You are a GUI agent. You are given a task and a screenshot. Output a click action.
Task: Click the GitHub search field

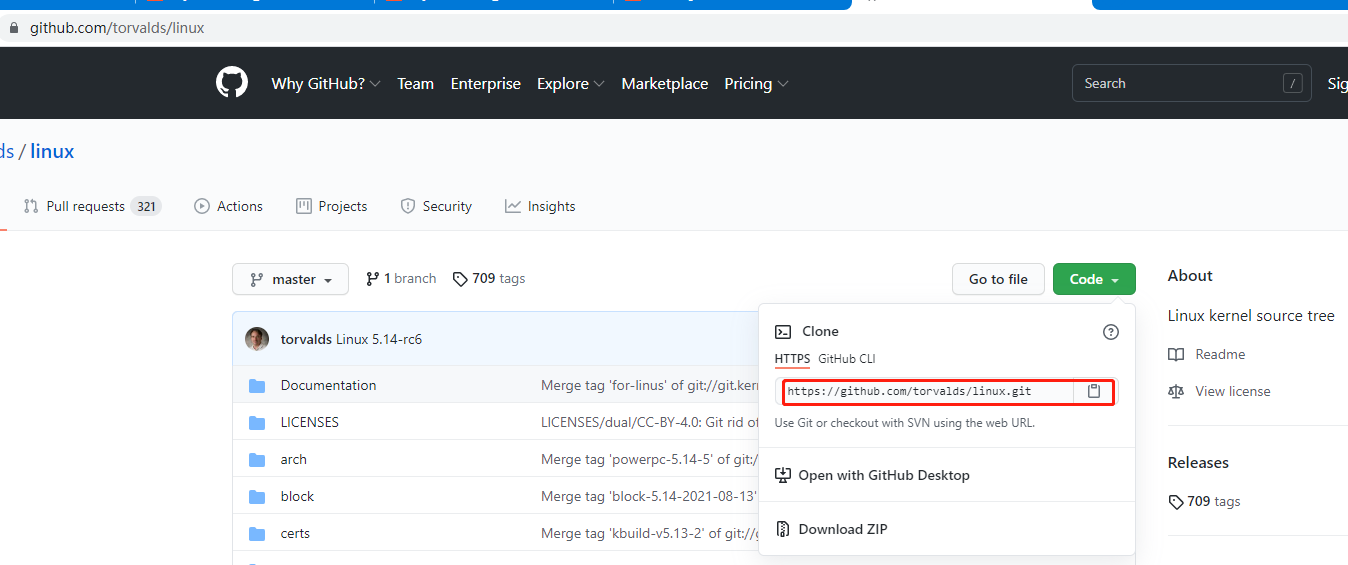click(1190, 84)
